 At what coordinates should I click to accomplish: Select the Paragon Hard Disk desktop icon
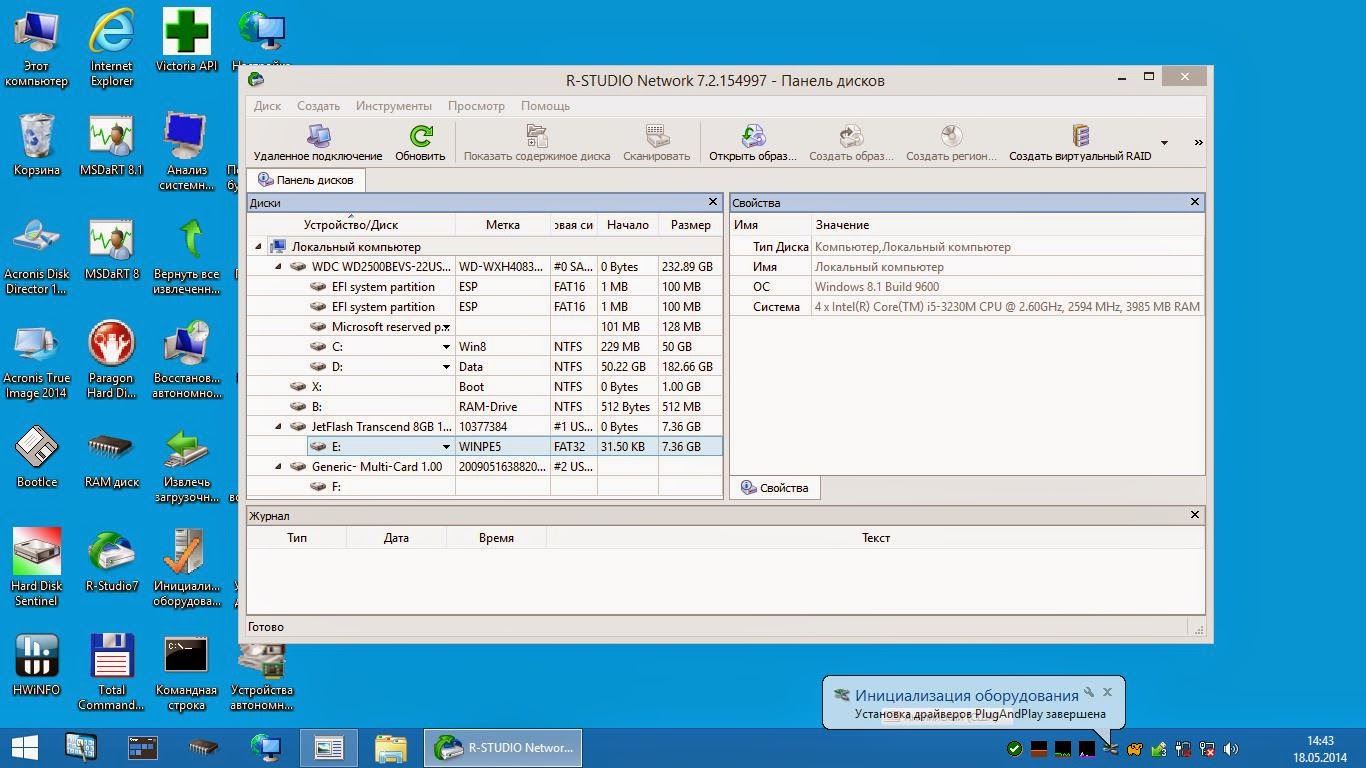(x=111, y=360)
